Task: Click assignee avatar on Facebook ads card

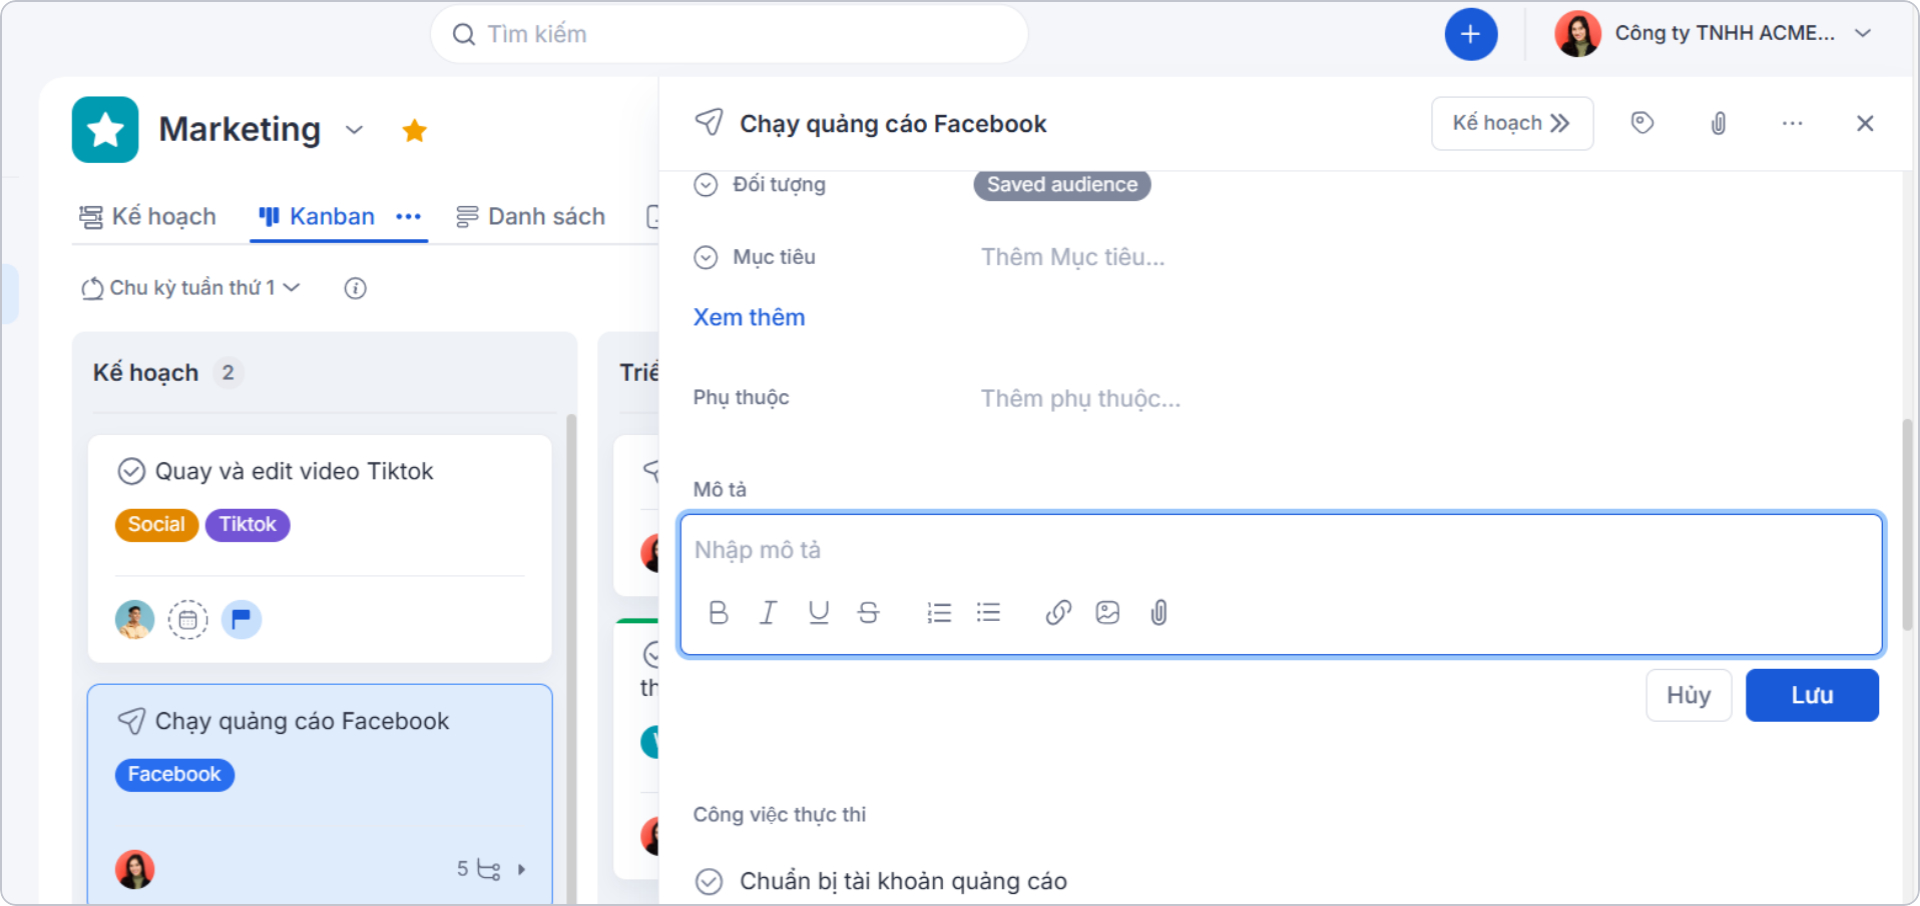Action: click(135, 869)
